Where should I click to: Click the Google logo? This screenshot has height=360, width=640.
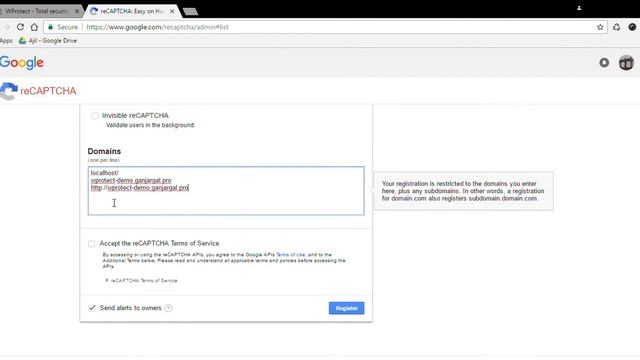pos(22,63)
